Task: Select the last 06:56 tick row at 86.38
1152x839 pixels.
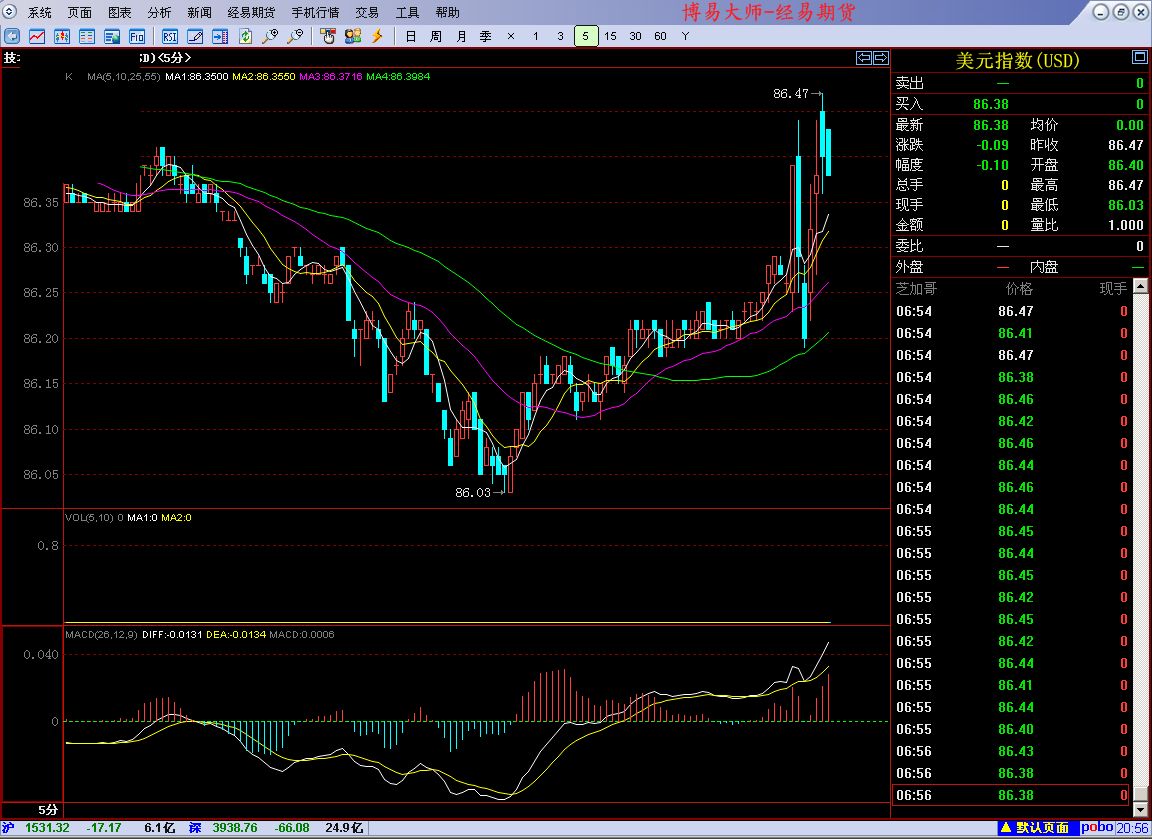Action: click(1011, 795)
